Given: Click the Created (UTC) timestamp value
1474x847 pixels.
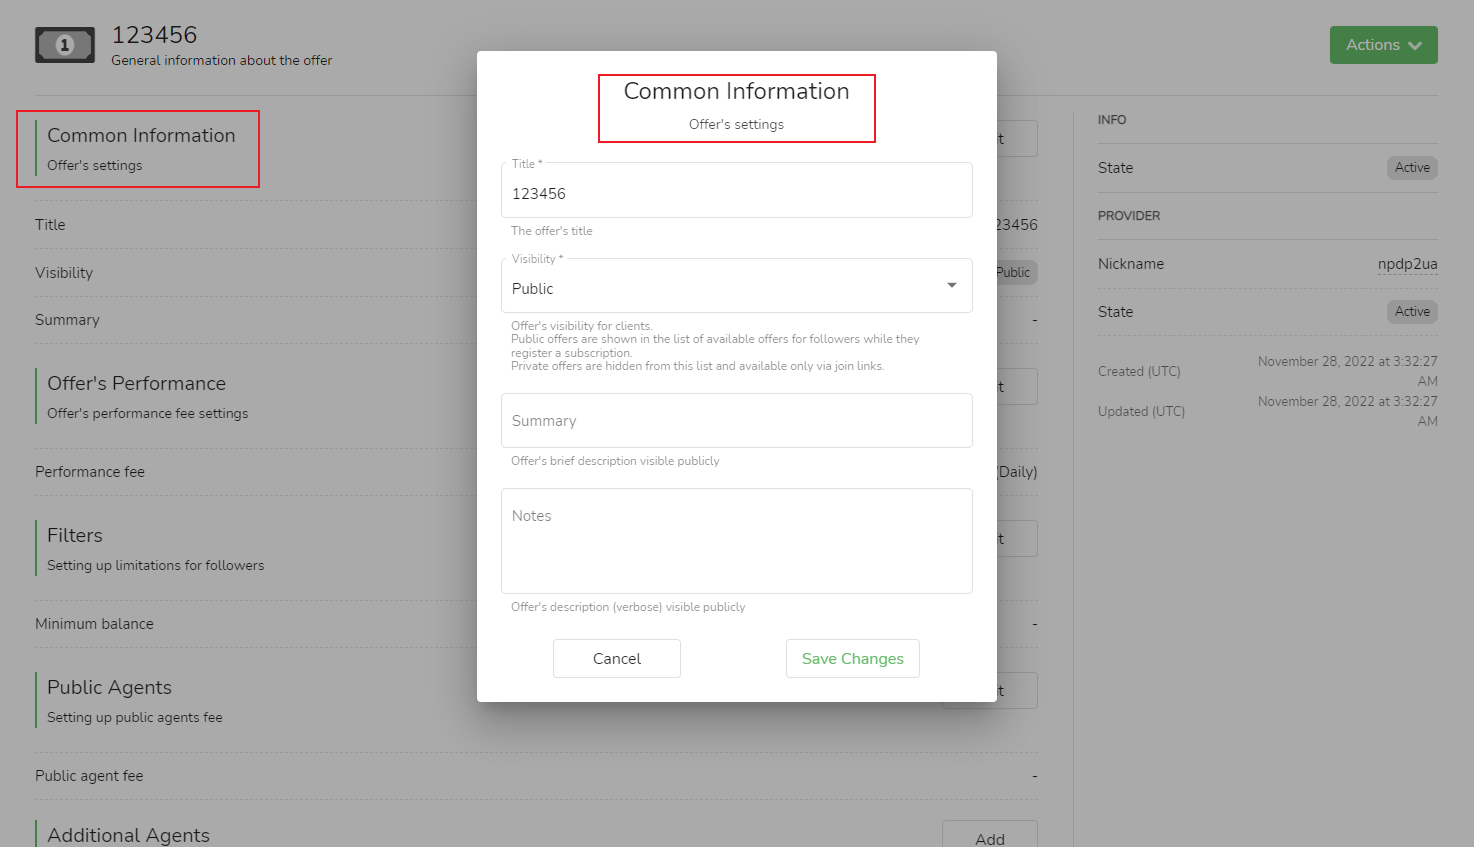Looking at the screenshot, I should [x=1347, y=371].
